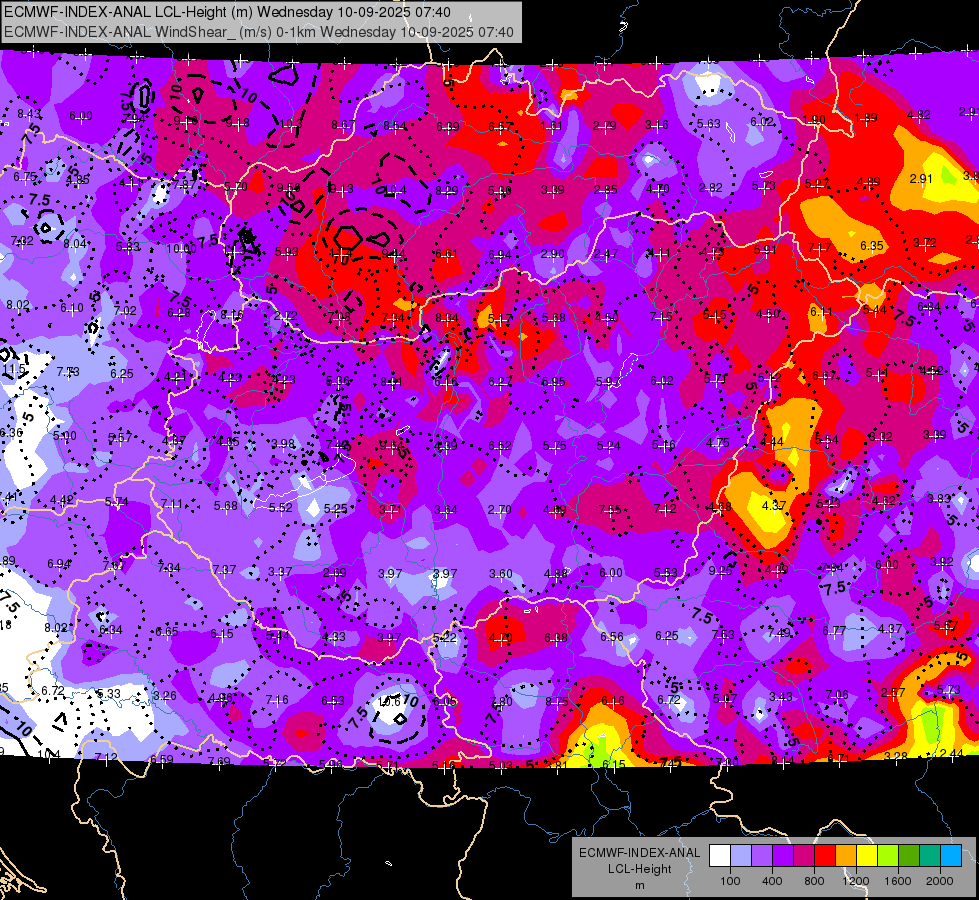Screen dimensions: 979x900
Task: Click the wind shear value 8.04
Action: click(75, 244)
